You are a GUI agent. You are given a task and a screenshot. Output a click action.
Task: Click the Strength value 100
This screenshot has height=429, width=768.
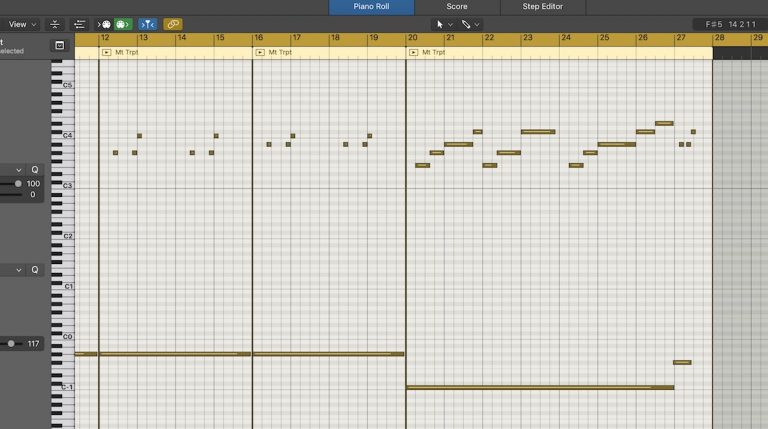click(33, 184)
